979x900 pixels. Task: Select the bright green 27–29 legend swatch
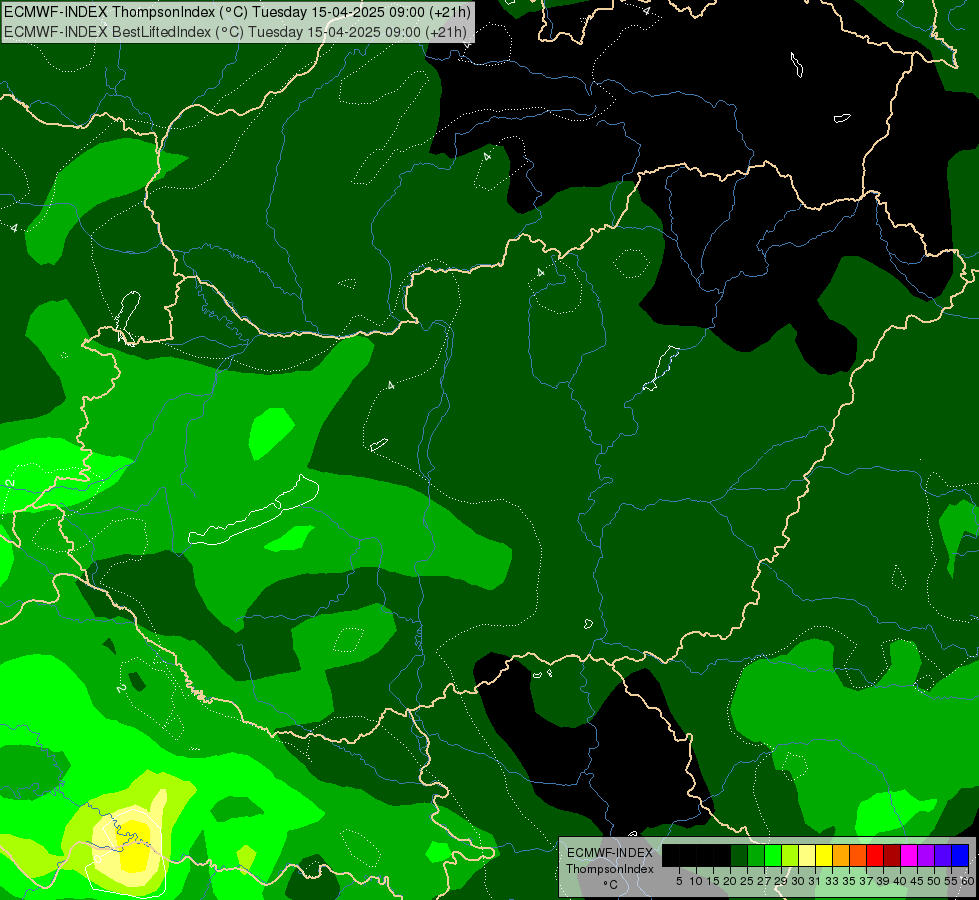(x=773, y=855)
